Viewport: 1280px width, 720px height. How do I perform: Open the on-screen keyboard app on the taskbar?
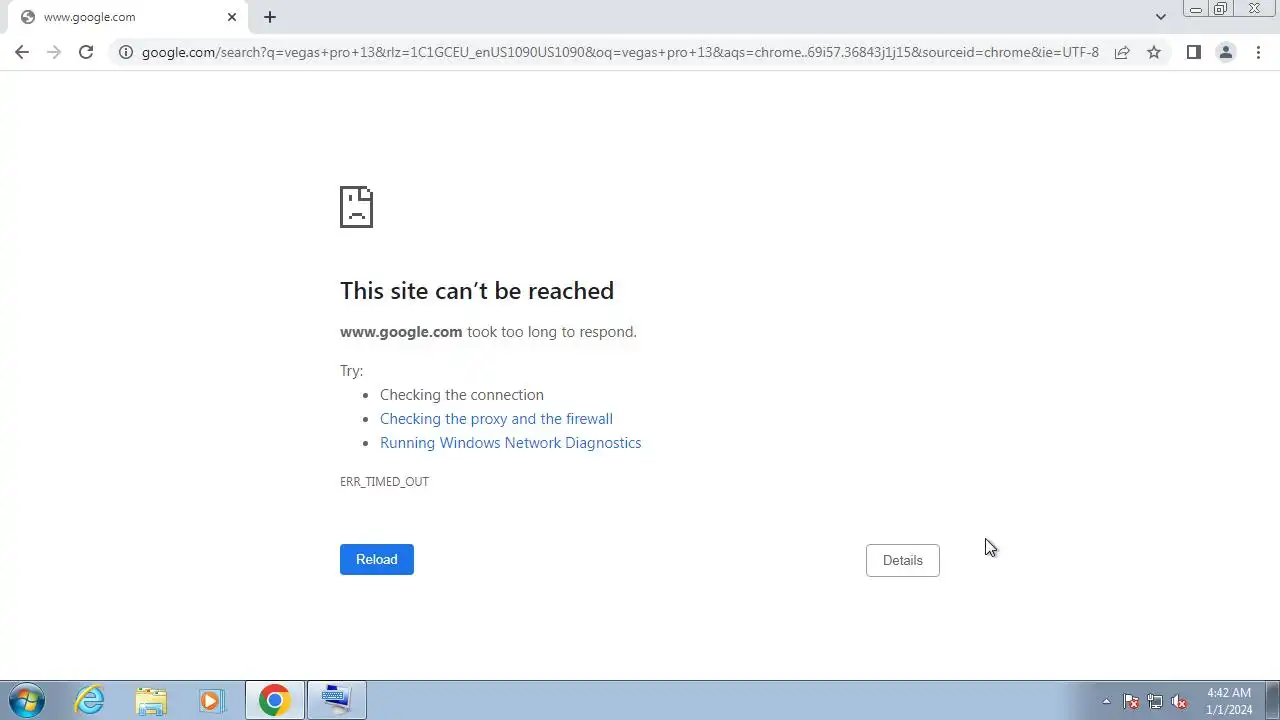(x=337, y=700)
